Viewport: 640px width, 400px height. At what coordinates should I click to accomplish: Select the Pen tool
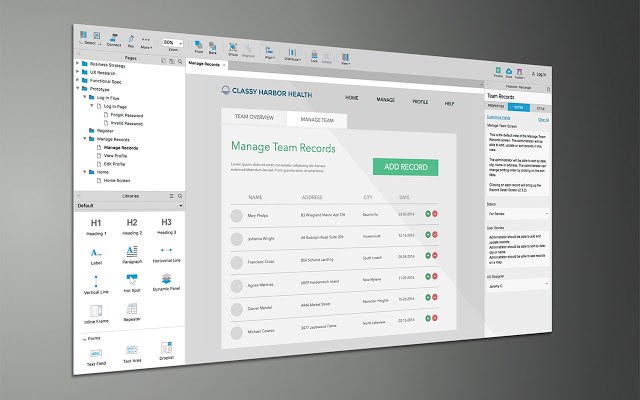point(131,41)
